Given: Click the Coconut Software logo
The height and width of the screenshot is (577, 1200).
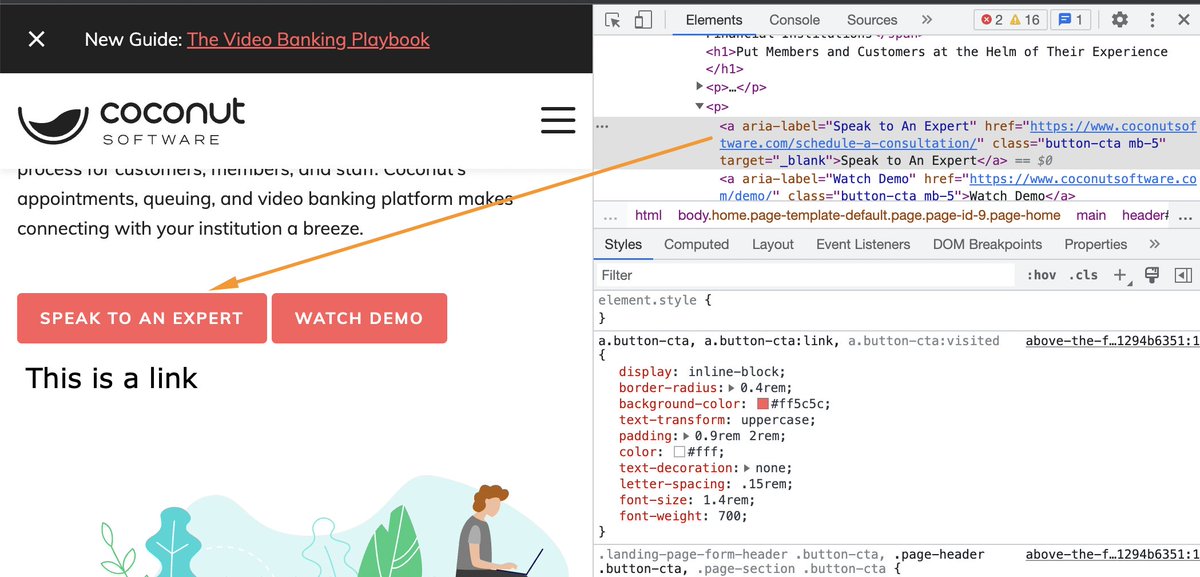Looking at the screenshot, I should point(132,121).
